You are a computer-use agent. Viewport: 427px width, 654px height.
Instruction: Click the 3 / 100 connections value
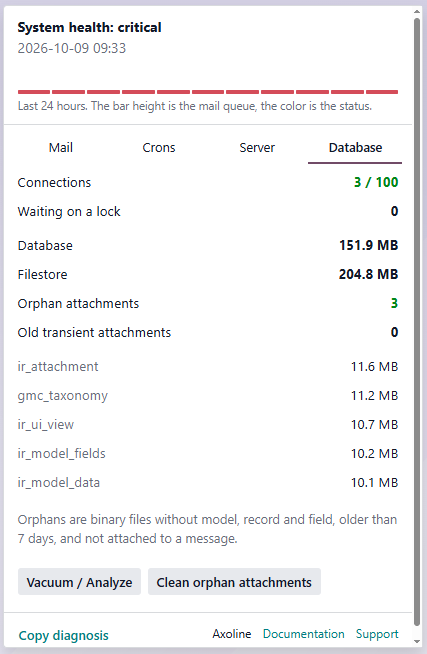376,182
